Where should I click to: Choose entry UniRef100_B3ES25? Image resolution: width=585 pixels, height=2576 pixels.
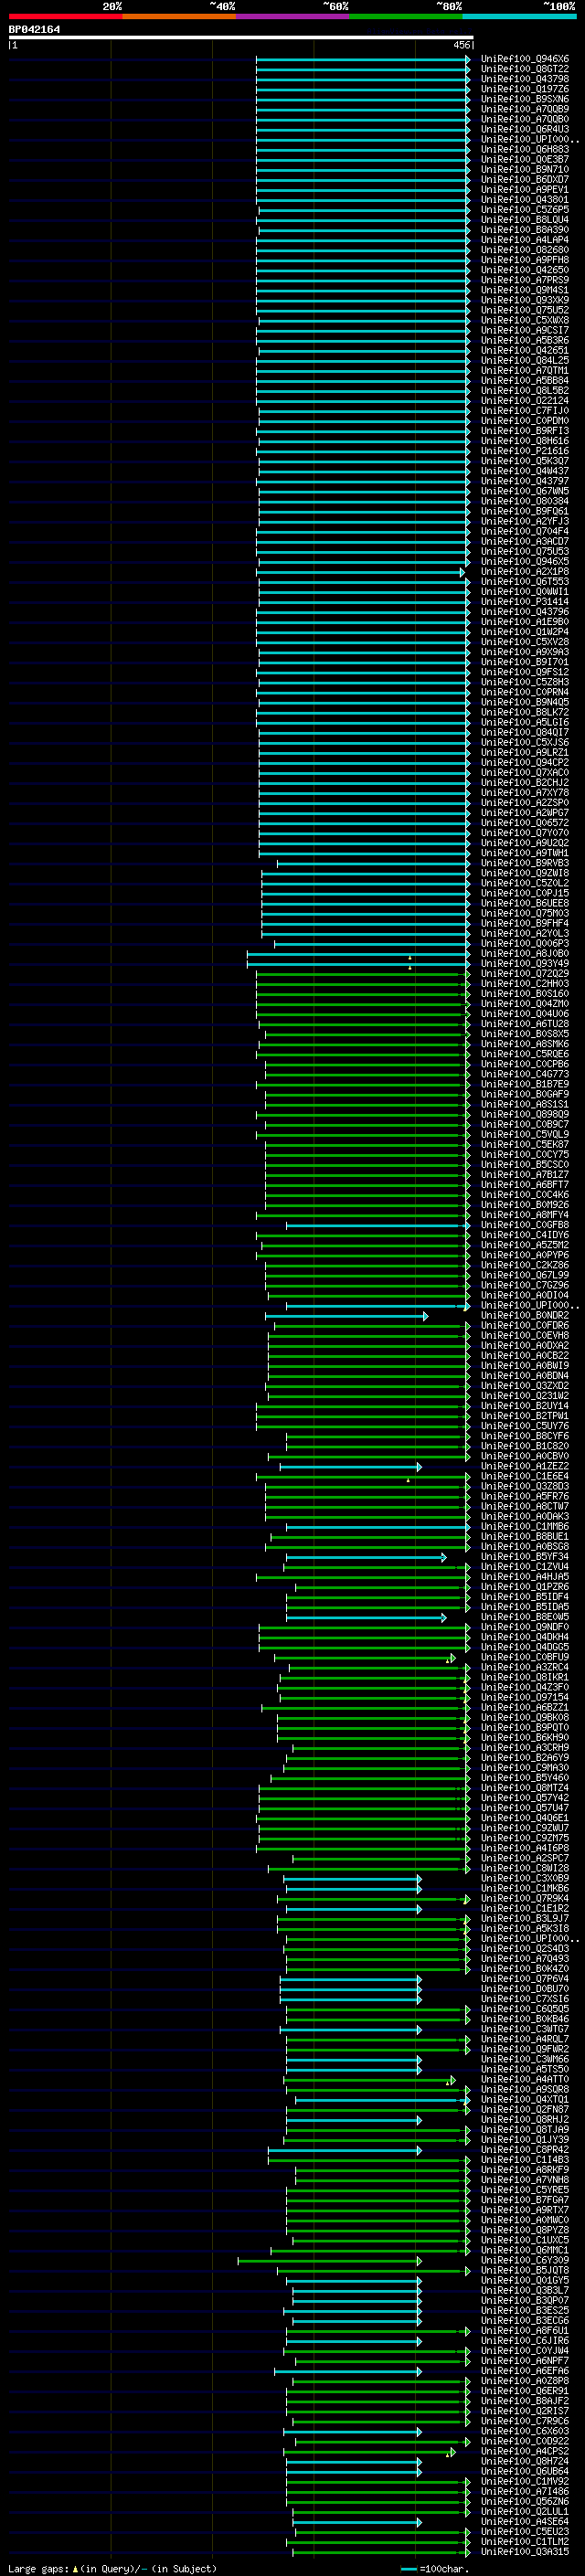tap(524, 2310)
